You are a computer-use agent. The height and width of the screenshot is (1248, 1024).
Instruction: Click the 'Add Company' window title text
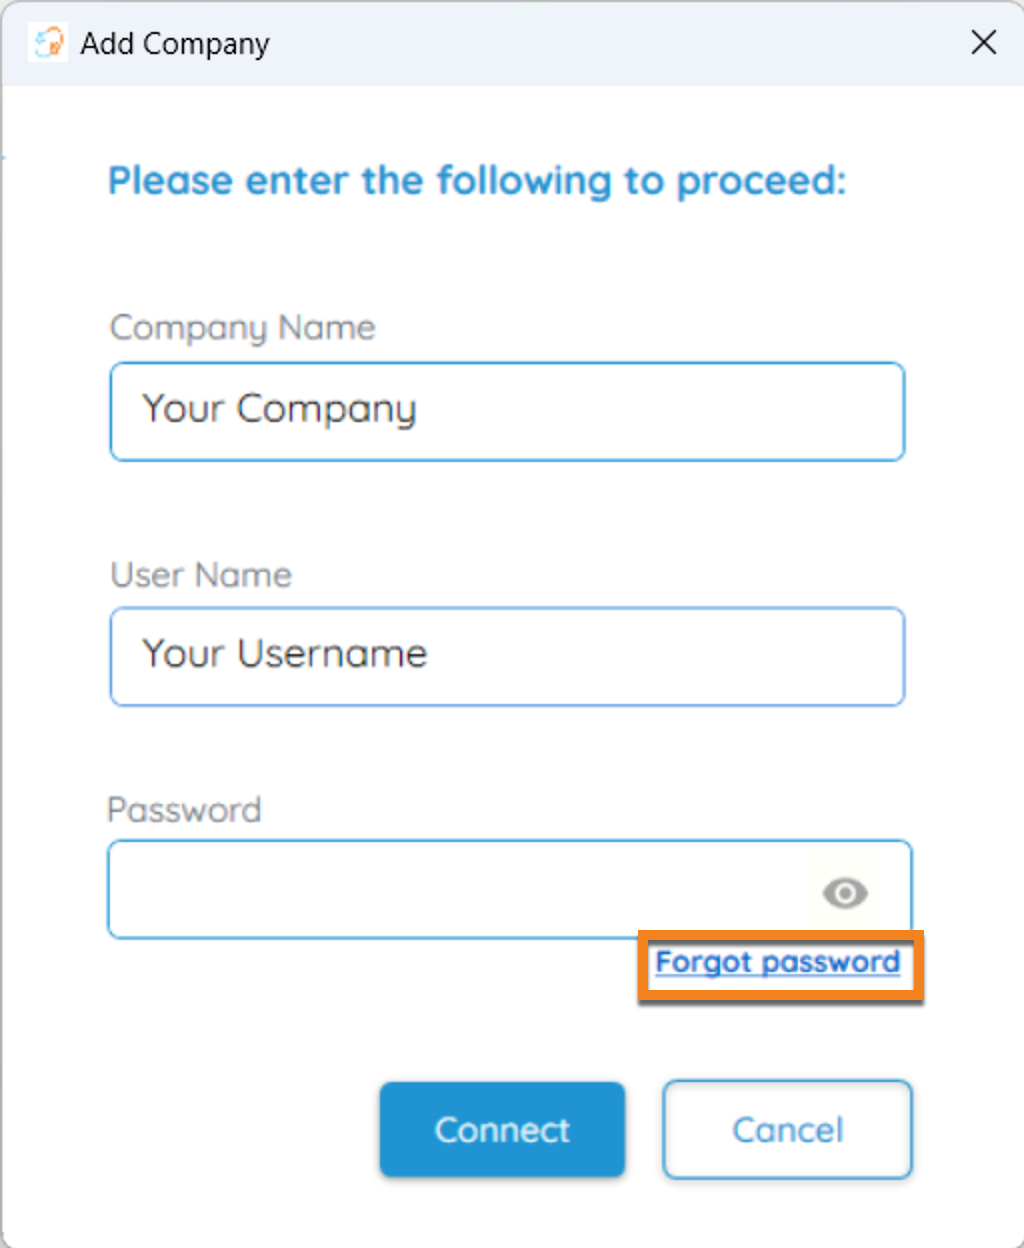pyautogui.click(x=175, y=44)
